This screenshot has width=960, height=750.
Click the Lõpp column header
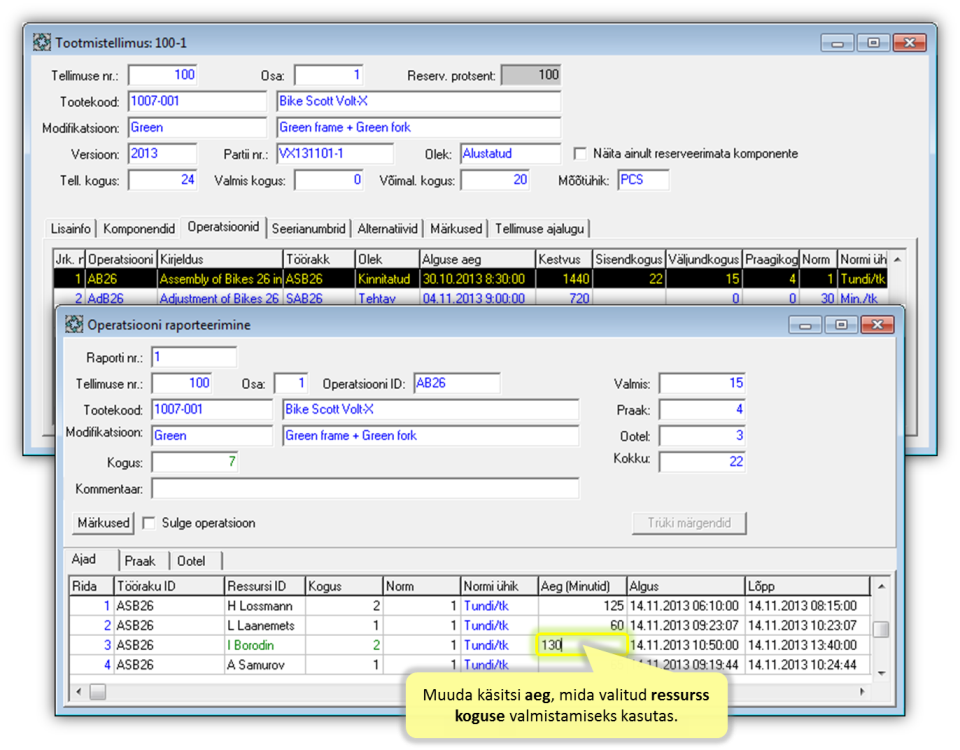(807, 586)
